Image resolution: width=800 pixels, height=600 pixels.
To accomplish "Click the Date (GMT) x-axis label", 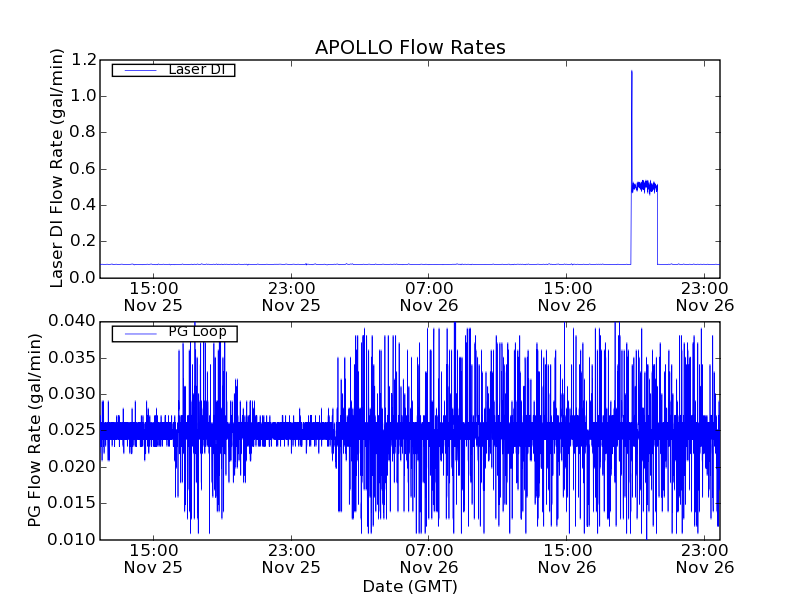I will 410,586.
